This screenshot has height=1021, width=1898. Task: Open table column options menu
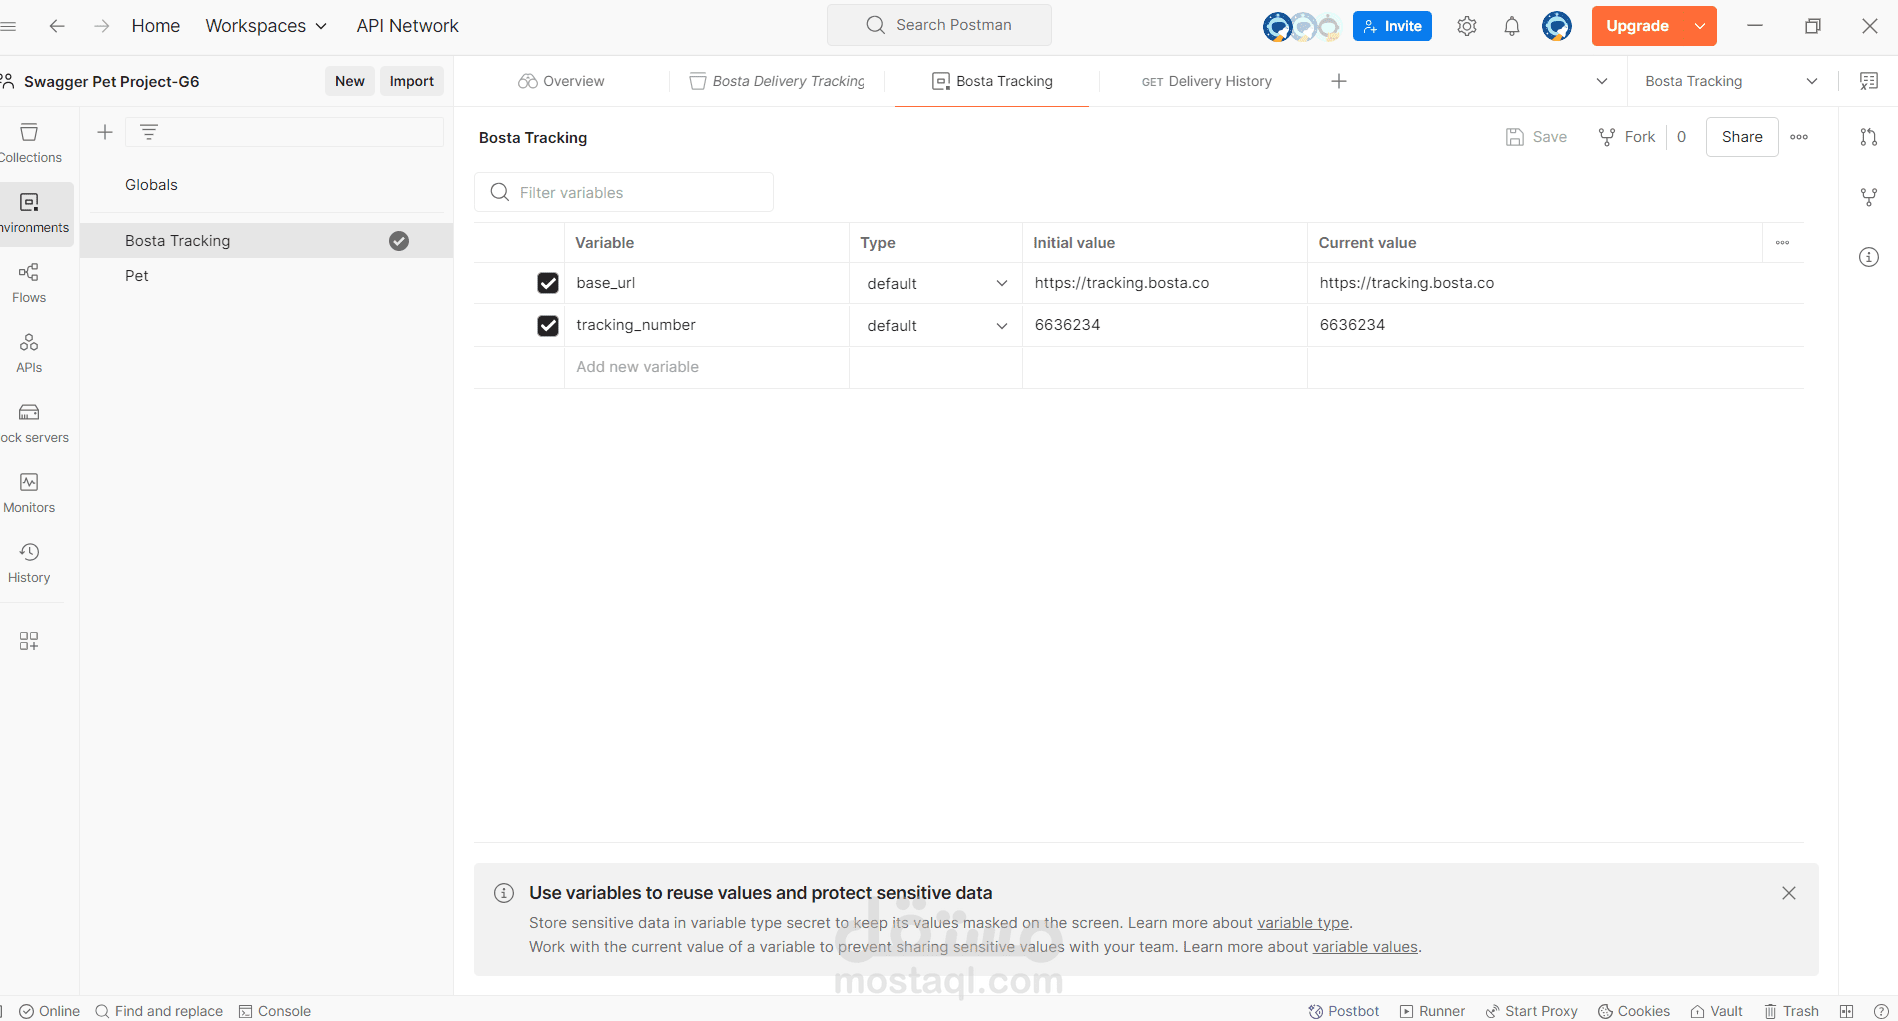click(x=1782, y=243)
